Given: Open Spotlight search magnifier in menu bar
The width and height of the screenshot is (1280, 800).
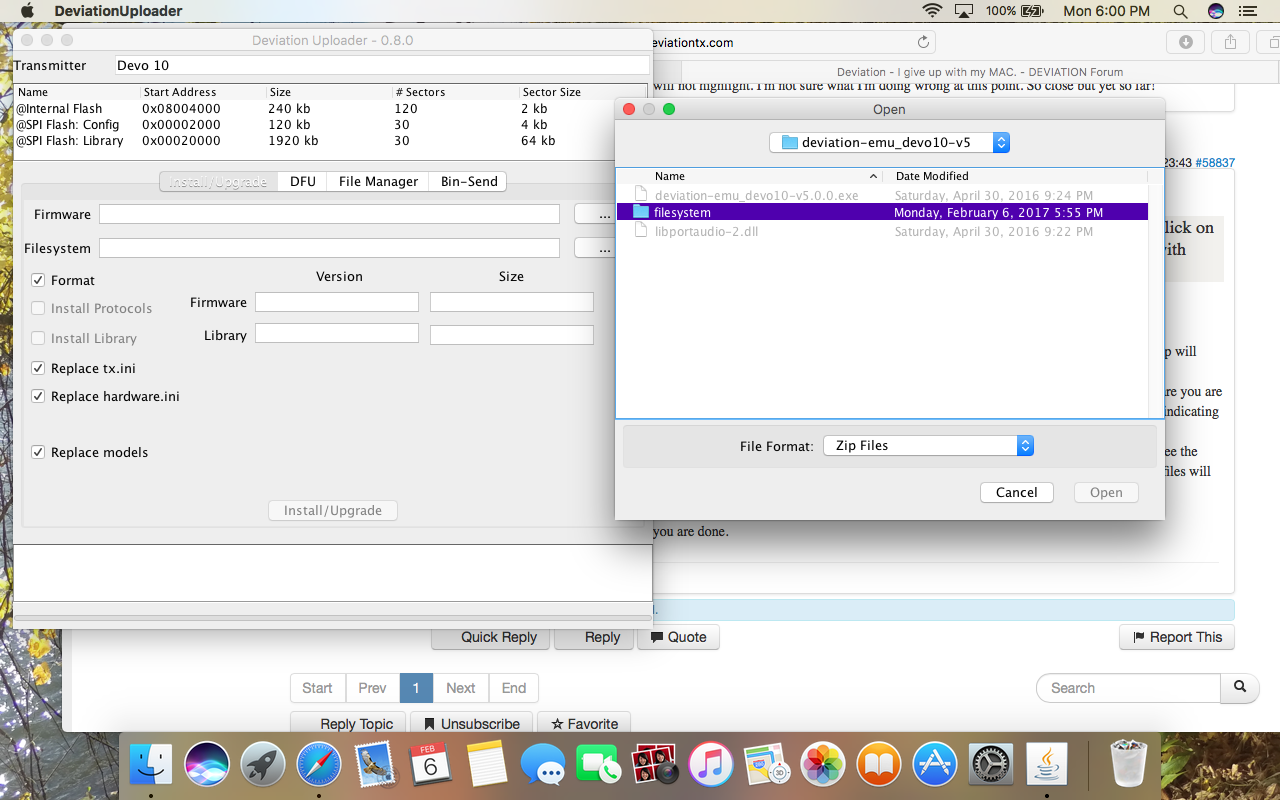Looking at the screenshot, I should pyautogui.click(x=1180, y=11).
